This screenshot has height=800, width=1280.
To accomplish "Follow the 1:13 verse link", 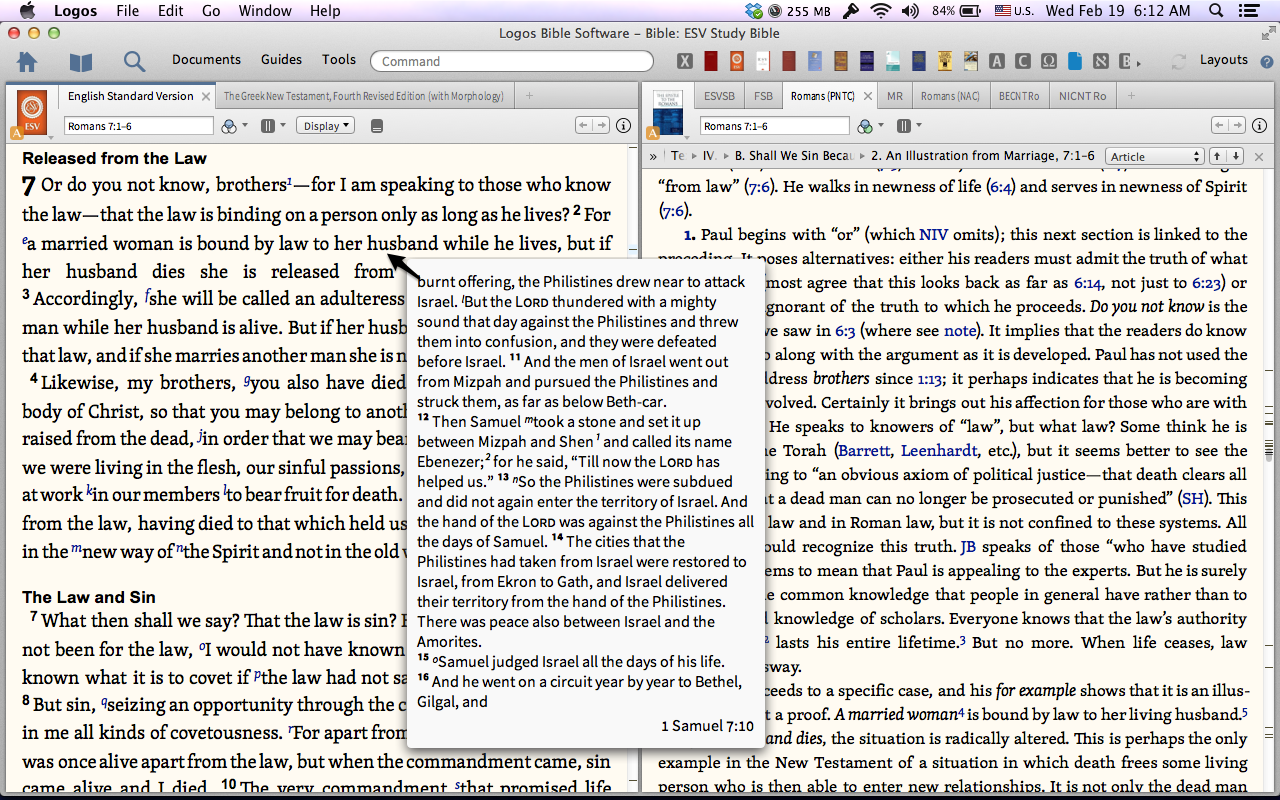I will [x=931, y=379].
